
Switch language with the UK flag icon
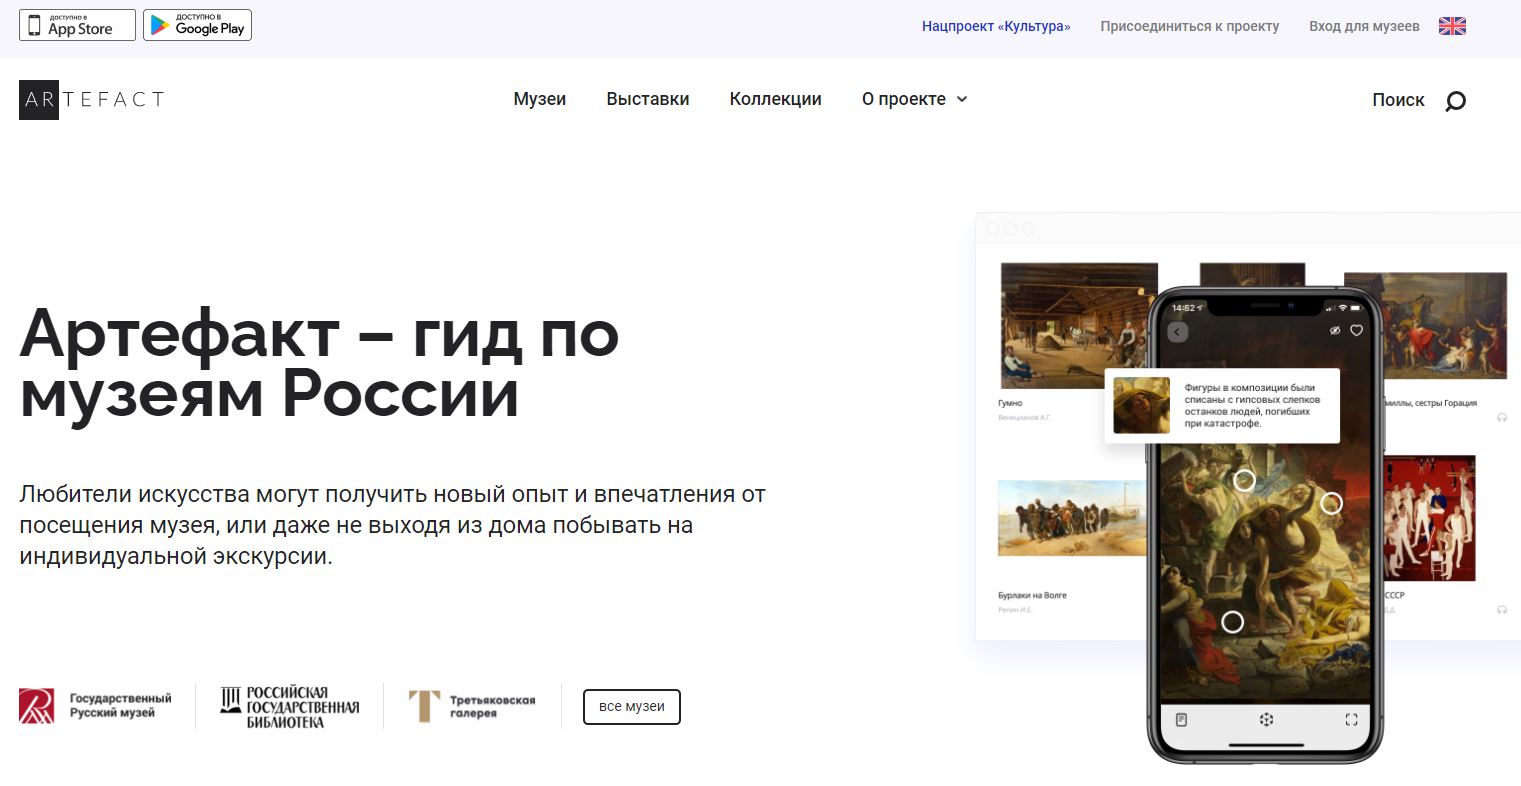coord(1452,26)
